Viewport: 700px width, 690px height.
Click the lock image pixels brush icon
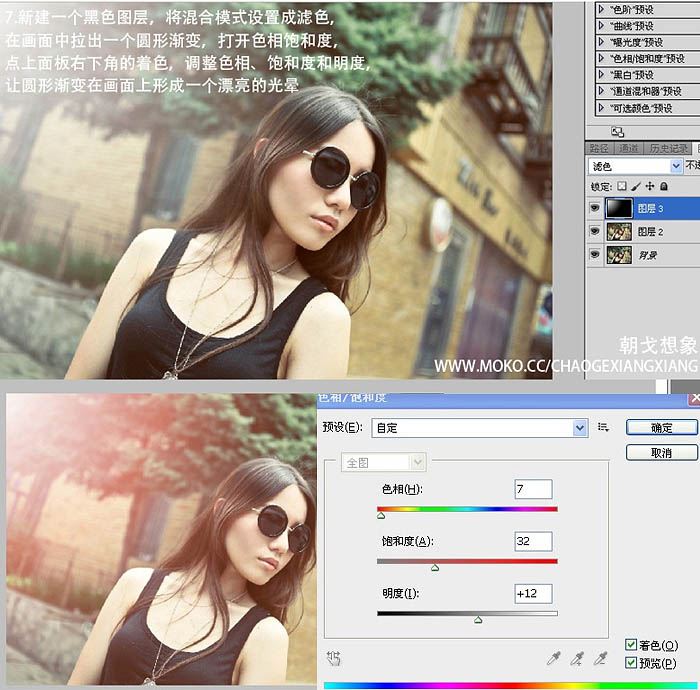(636, 186)
